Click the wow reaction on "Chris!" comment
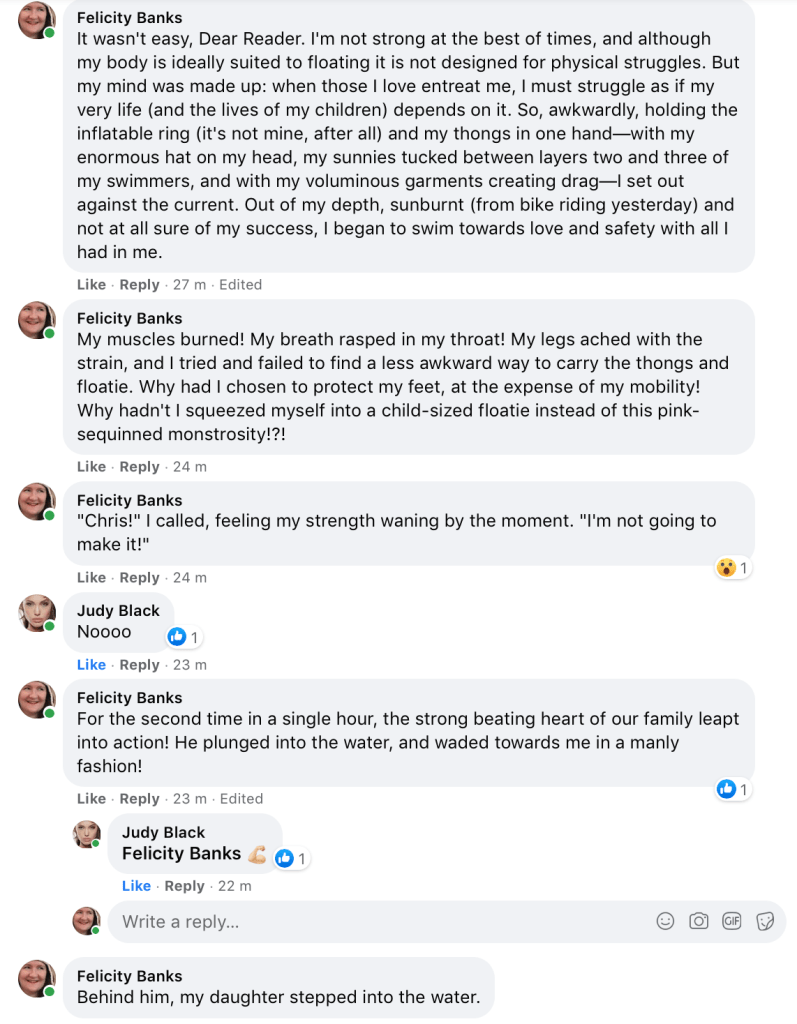 727,568
